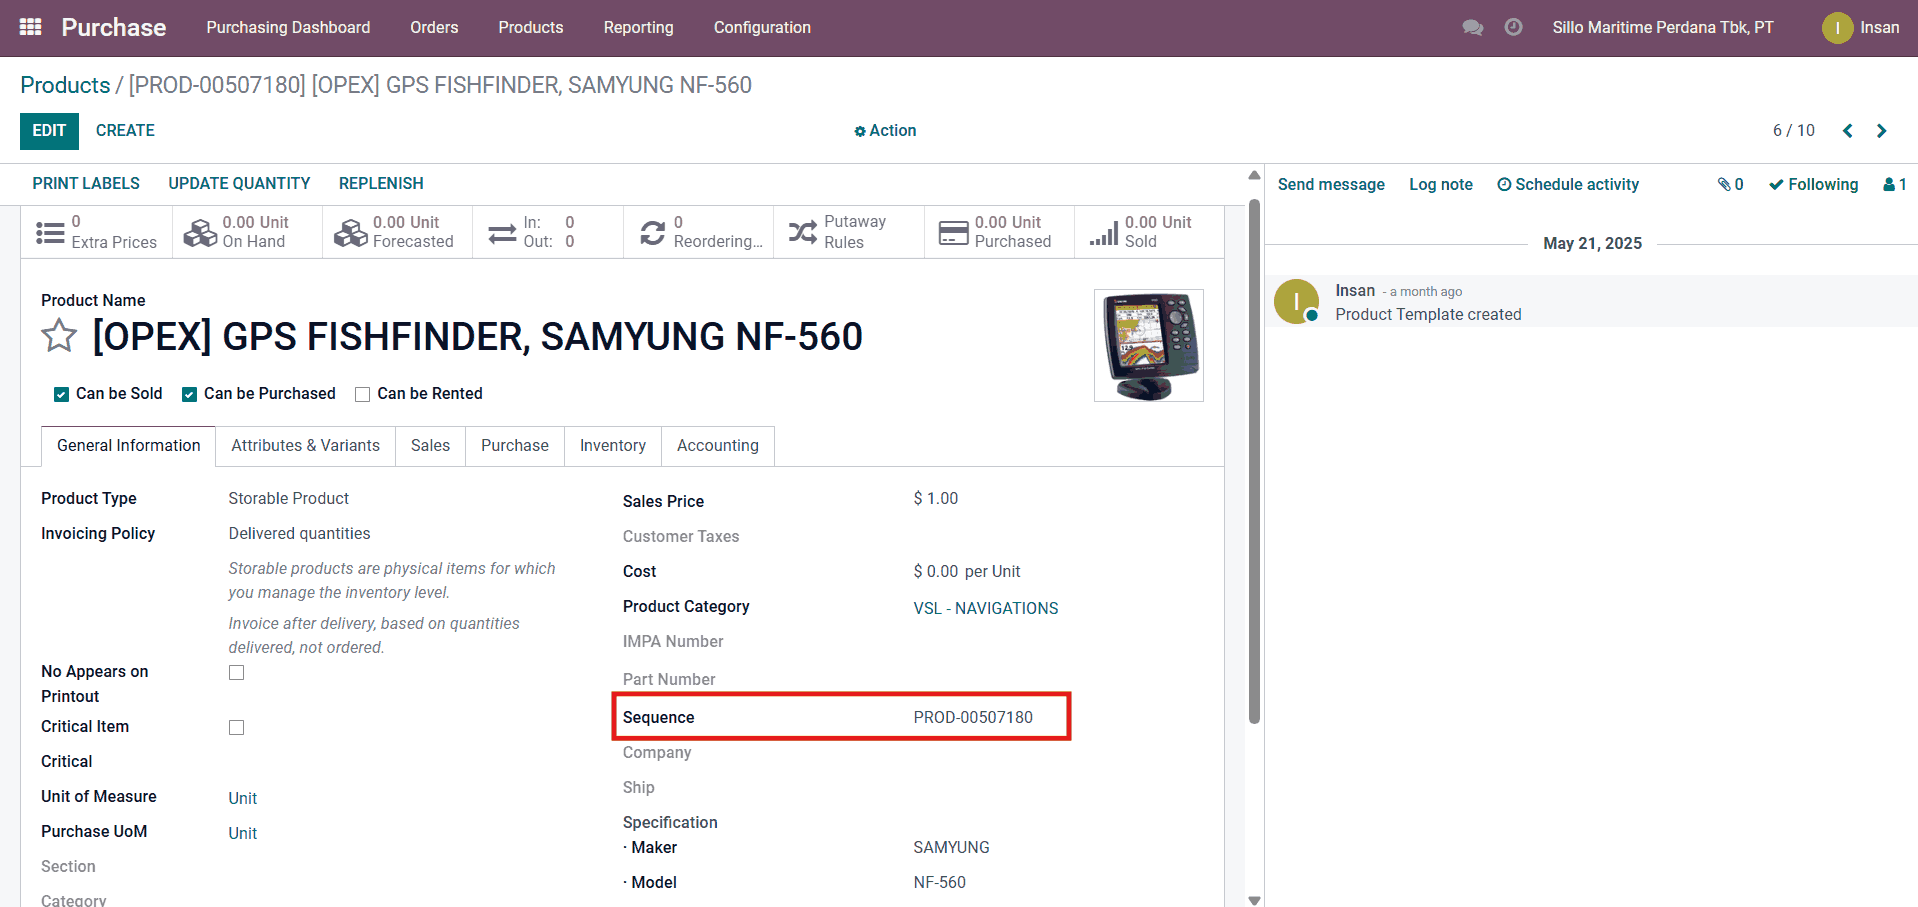Go to previous product record arrow
Screen dimensions: 1918x907
pyautogui.click(x=1847, y=131)
